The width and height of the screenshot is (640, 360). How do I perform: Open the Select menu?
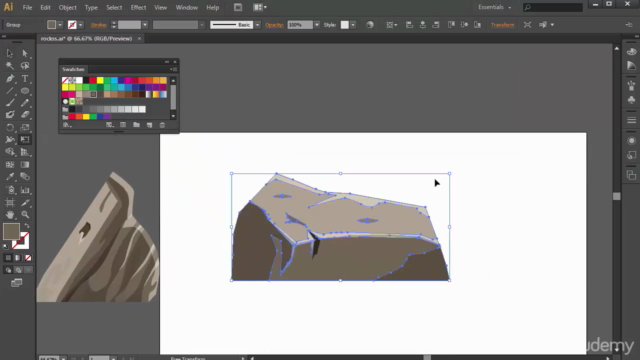114,7
